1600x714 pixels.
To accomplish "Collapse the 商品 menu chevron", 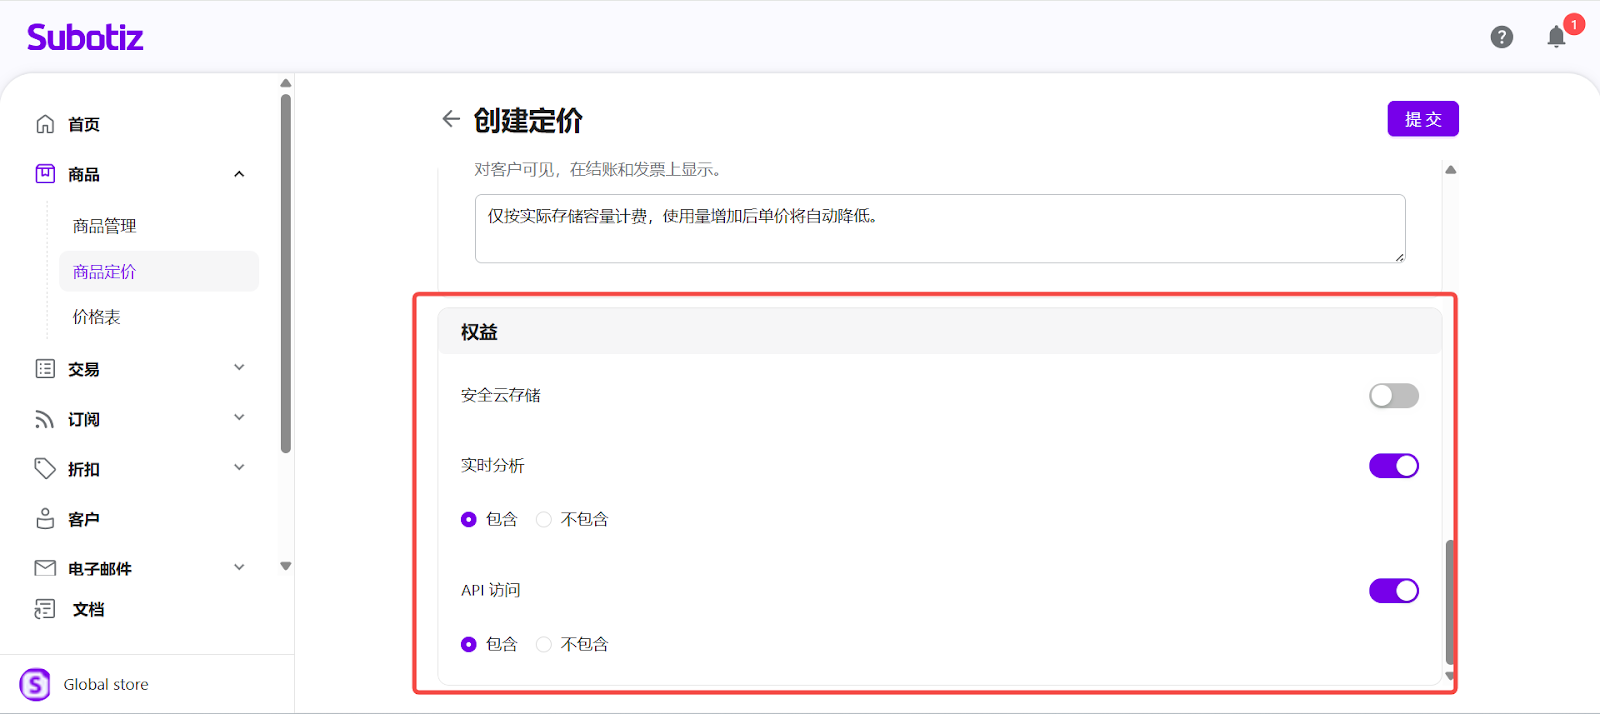I will pyautogui.click(x=239, y=174).
